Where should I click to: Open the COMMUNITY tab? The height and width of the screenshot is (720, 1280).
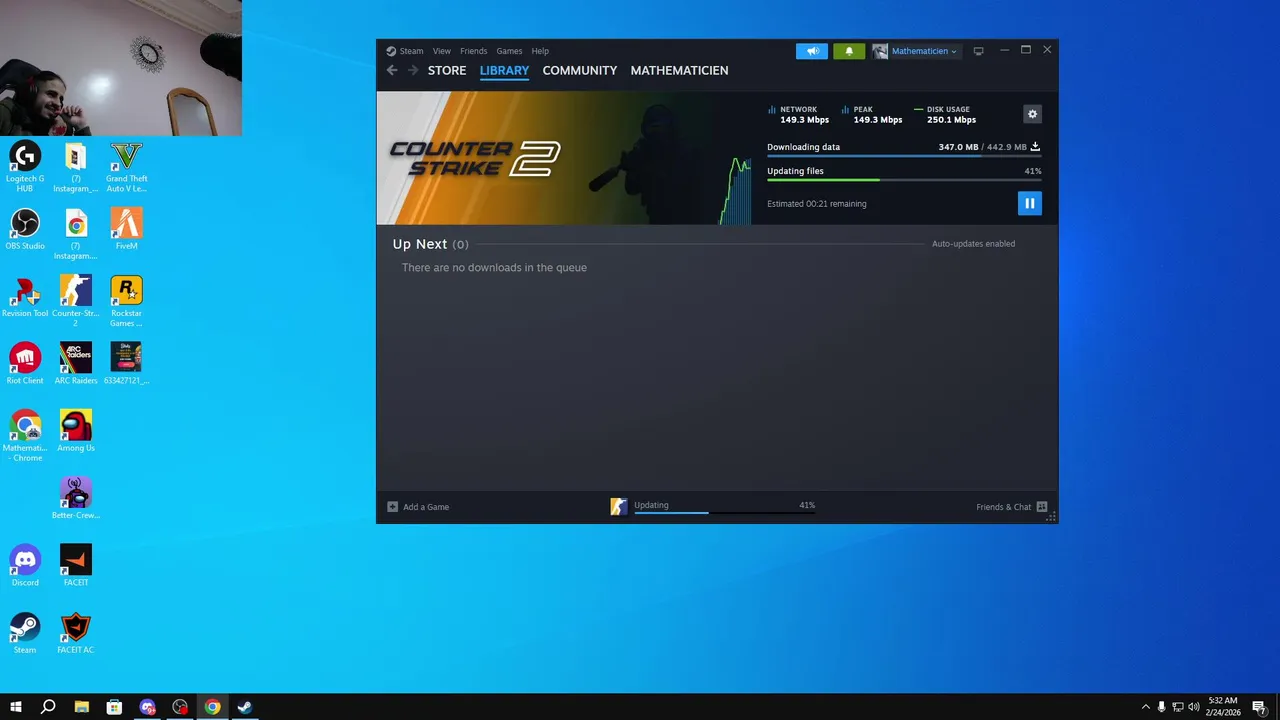(580, 71)
